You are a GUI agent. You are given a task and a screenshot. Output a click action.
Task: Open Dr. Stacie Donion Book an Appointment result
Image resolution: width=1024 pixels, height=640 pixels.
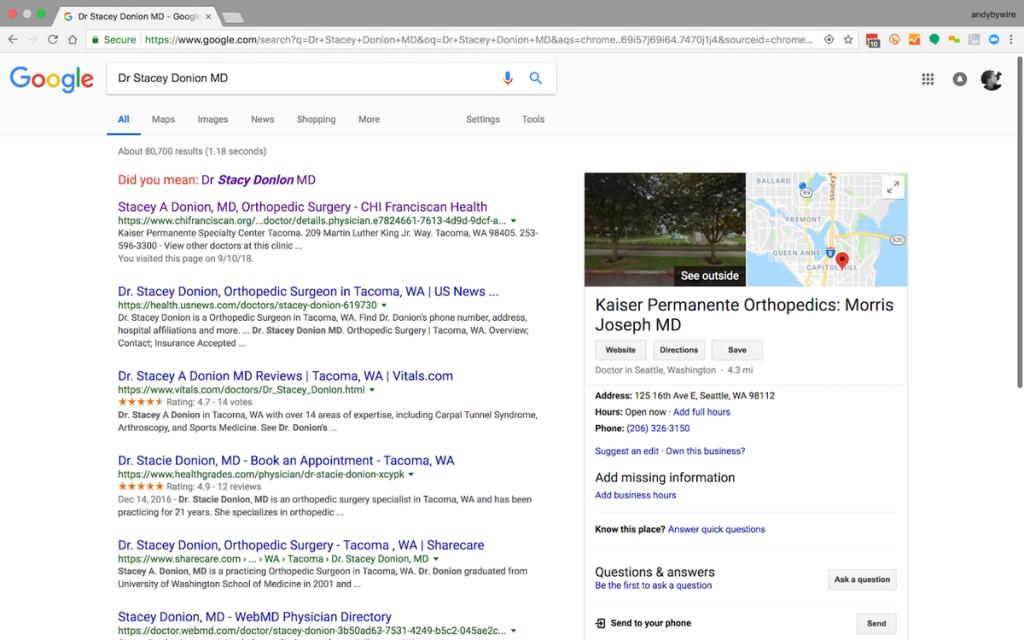pos(286,460)
